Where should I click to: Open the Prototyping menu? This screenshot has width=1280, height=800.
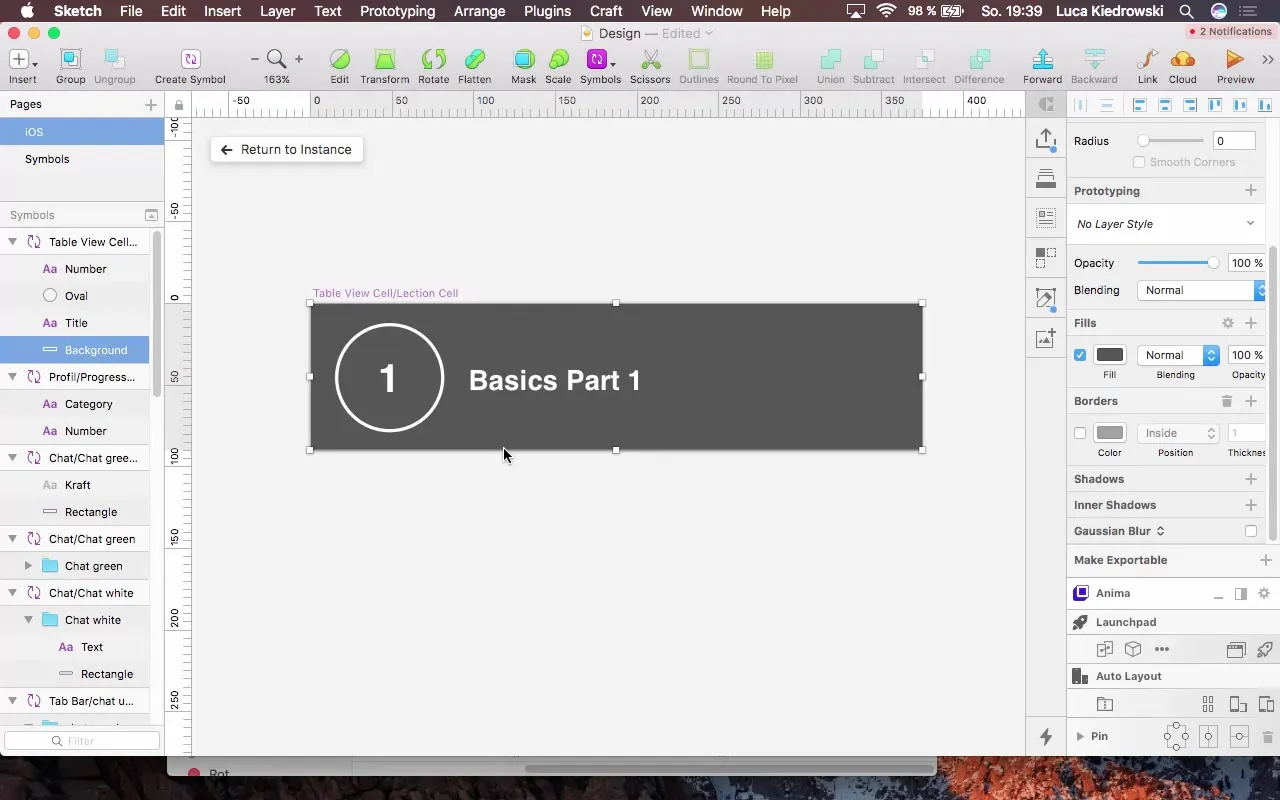coord(397,11)
